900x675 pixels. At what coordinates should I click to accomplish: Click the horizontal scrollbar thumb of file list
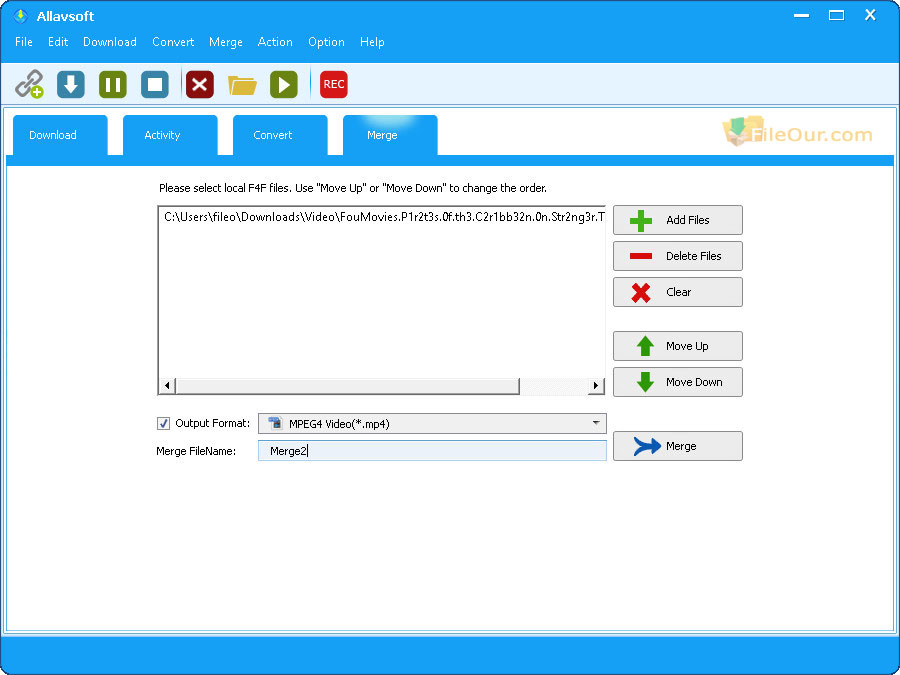pos(347,385)
